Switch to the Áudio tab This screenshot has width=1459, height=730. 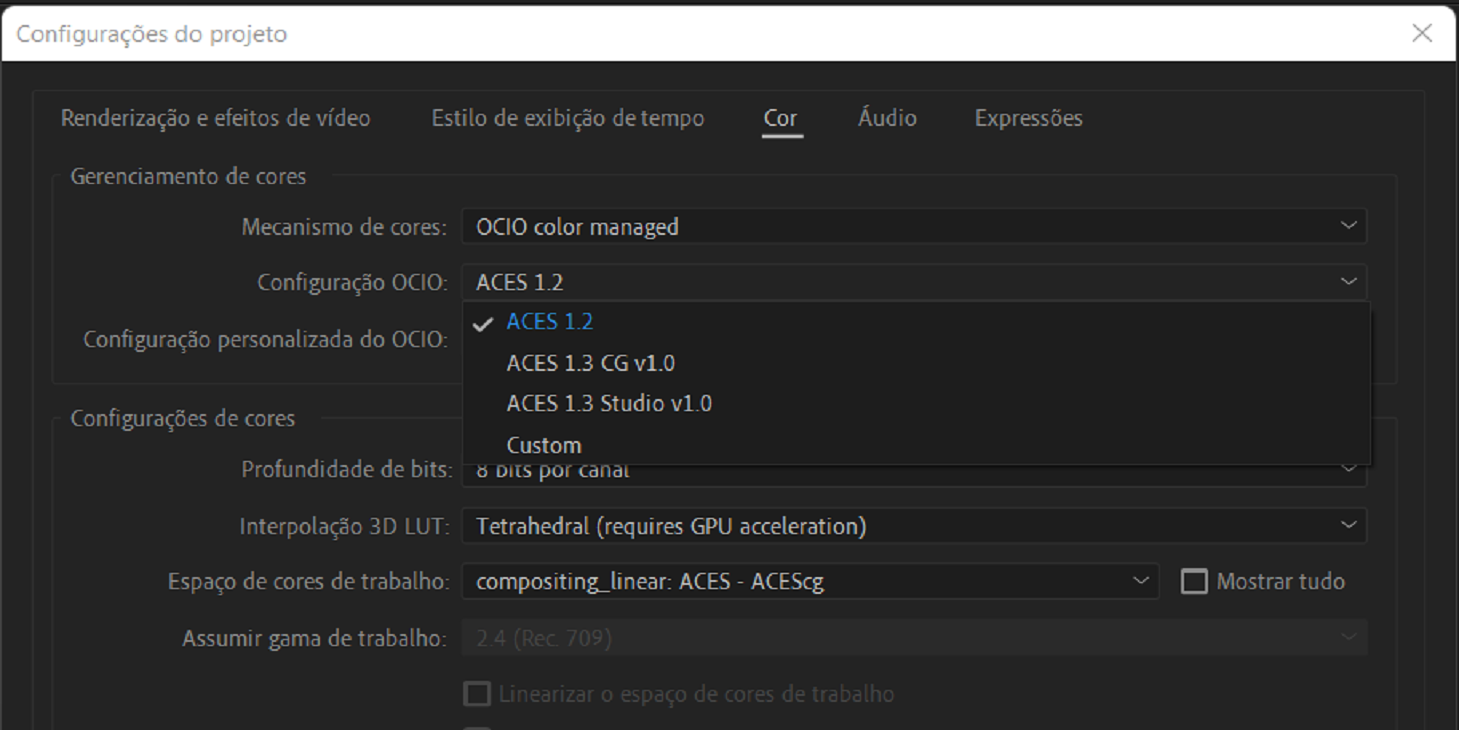point(886,117)
